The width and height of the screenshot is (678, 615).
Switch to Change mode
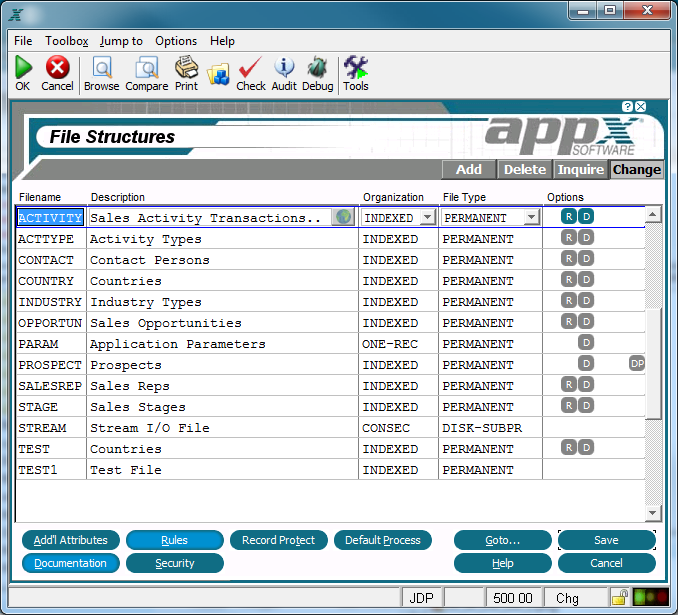(636, 170)
